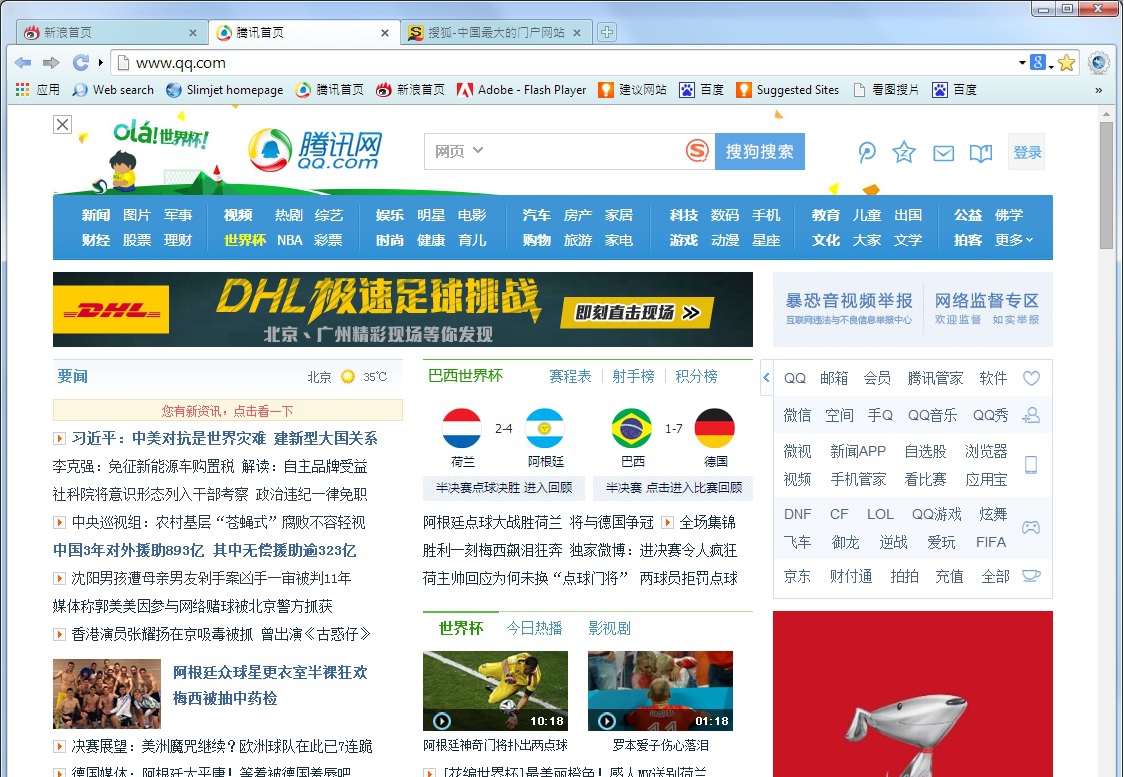Open Web search bookmark
Viewport: 1124px width, 777px height.
click(113, 90)
